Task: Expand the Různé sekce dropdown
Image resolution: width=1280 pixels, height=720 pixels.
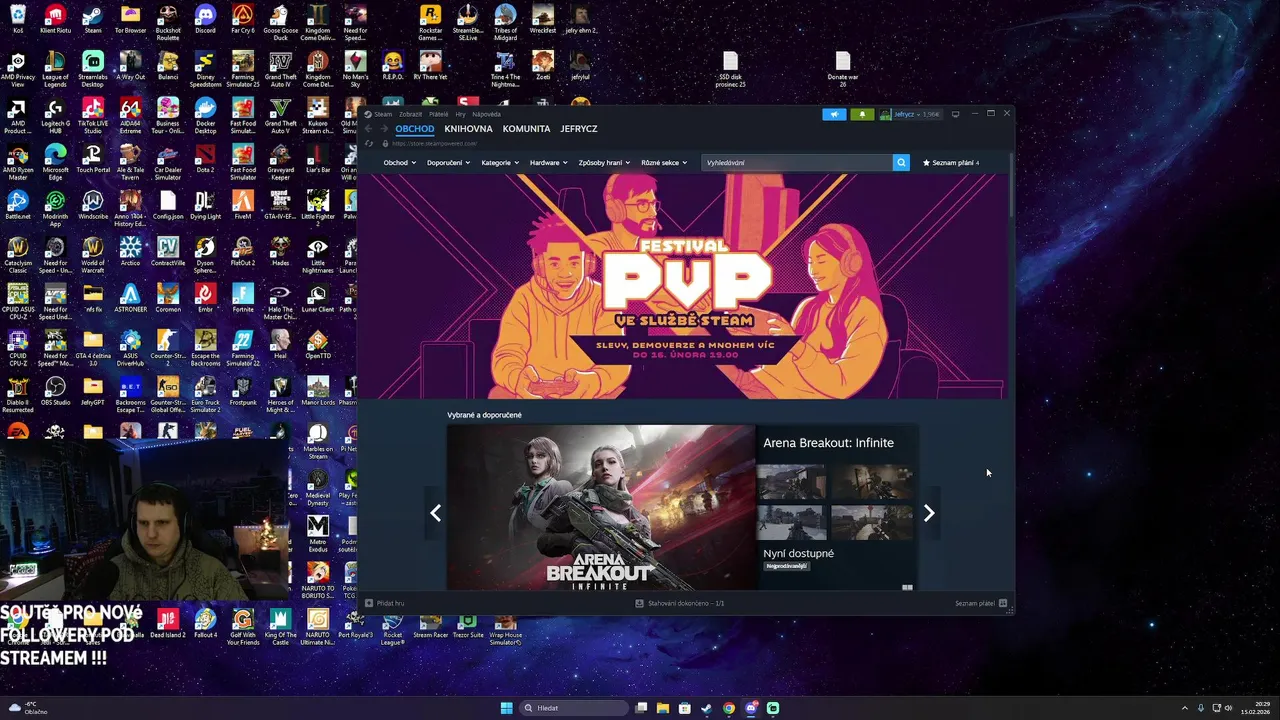Action: [664, 162]
